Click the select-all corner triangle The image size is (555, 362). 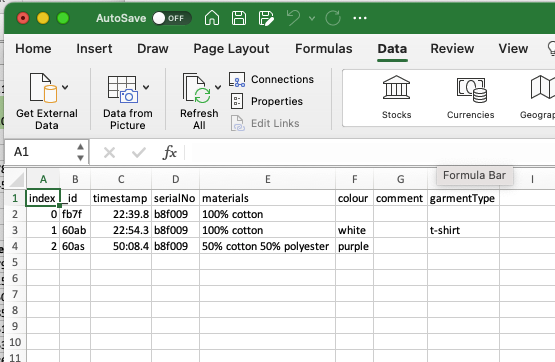(x=17, y=179)
